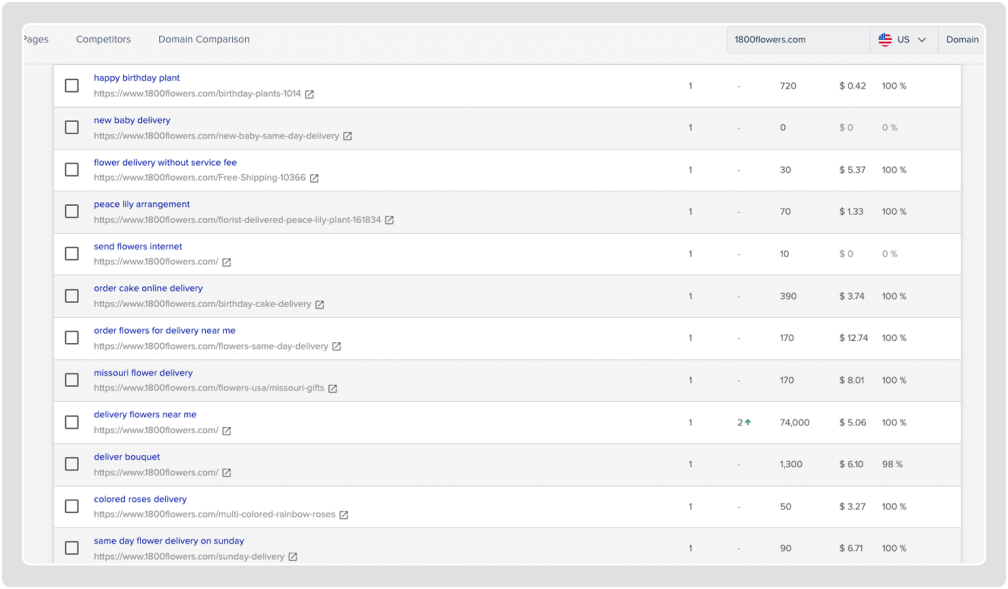Open the Domain Comparison tab
This screenshot has width=1008, height=589.
[x=204, y=40]
